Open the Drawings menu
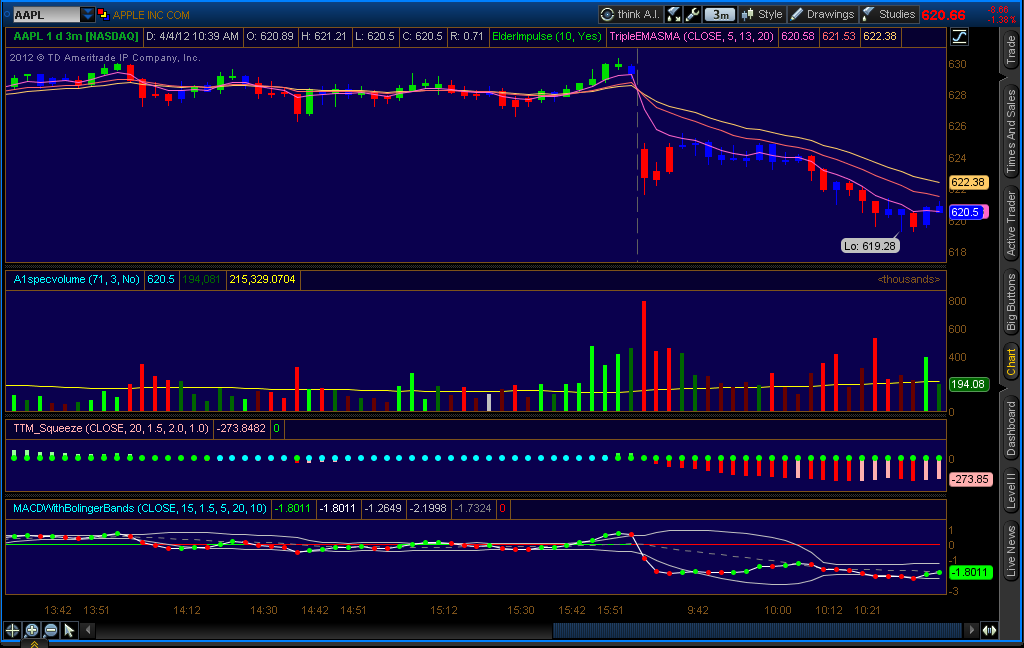 point(822,14)
